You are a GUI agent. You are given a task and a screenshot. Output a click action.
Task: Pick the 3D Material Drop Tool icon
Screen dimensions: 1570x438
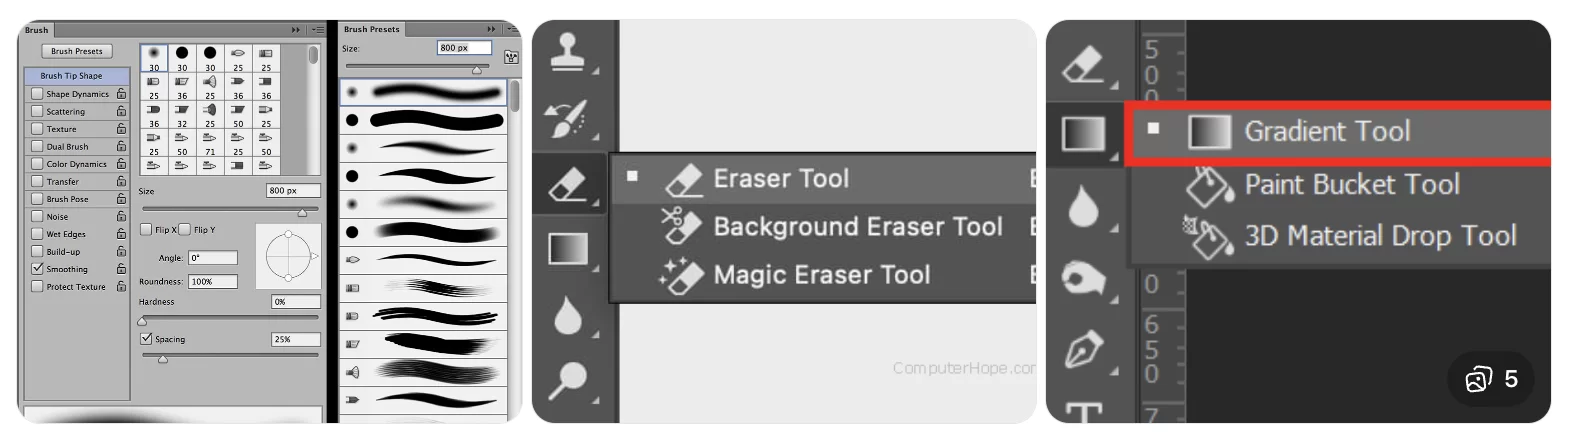pos(1208,237)
